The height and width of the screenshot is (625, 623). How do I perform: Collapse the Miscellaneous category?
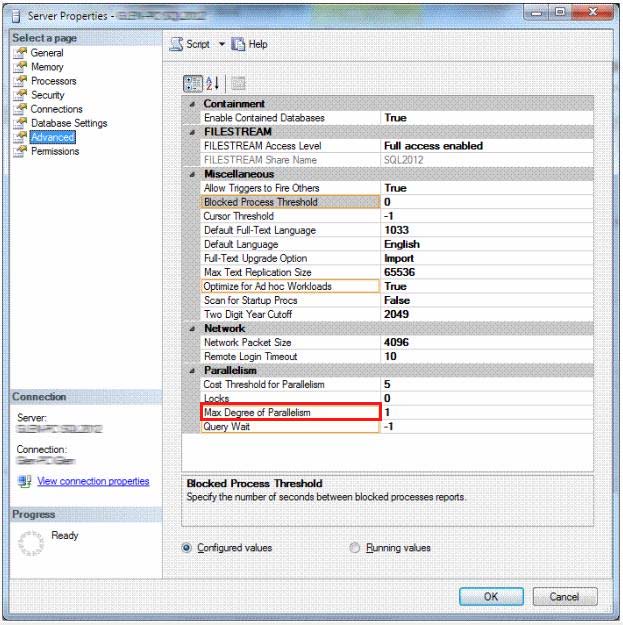click(192, 174)
